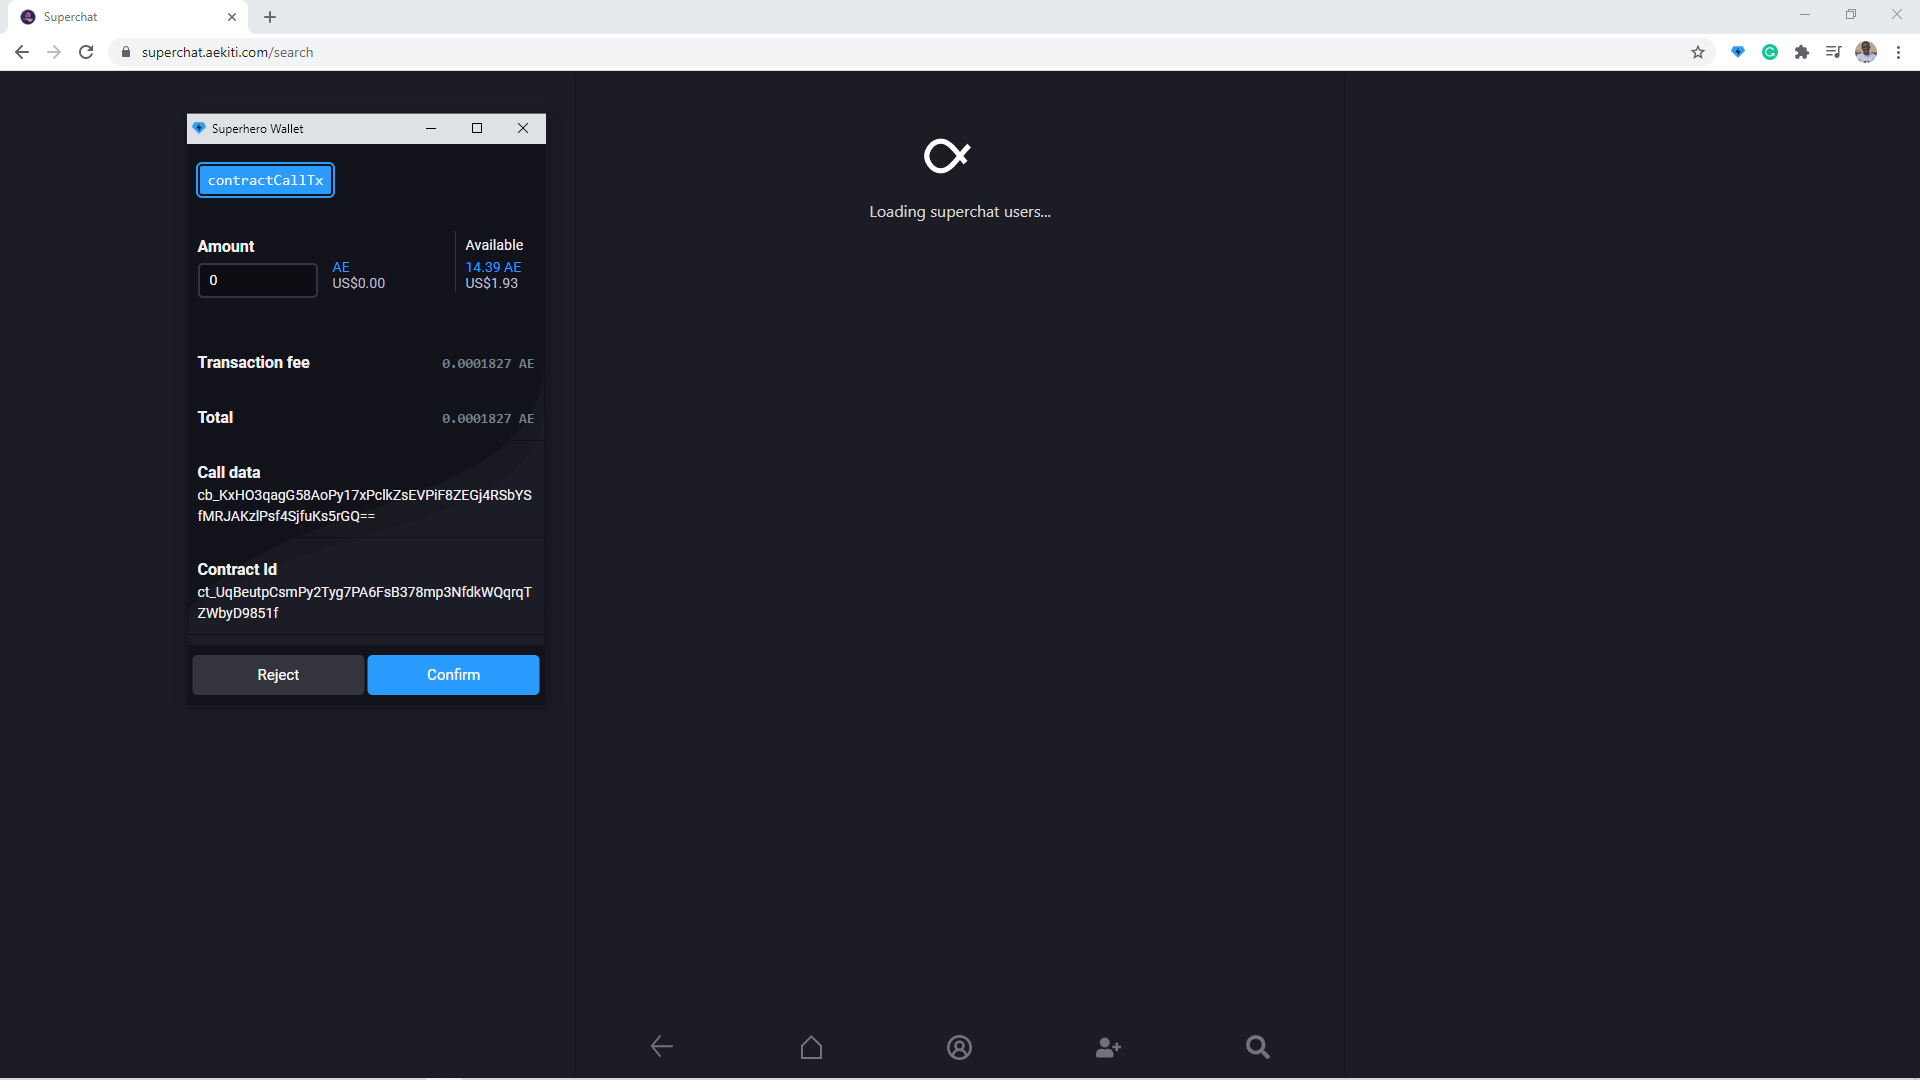This screenshot has height=1080, width=1920.
Task: Reload the page
Action: [86, 52]
